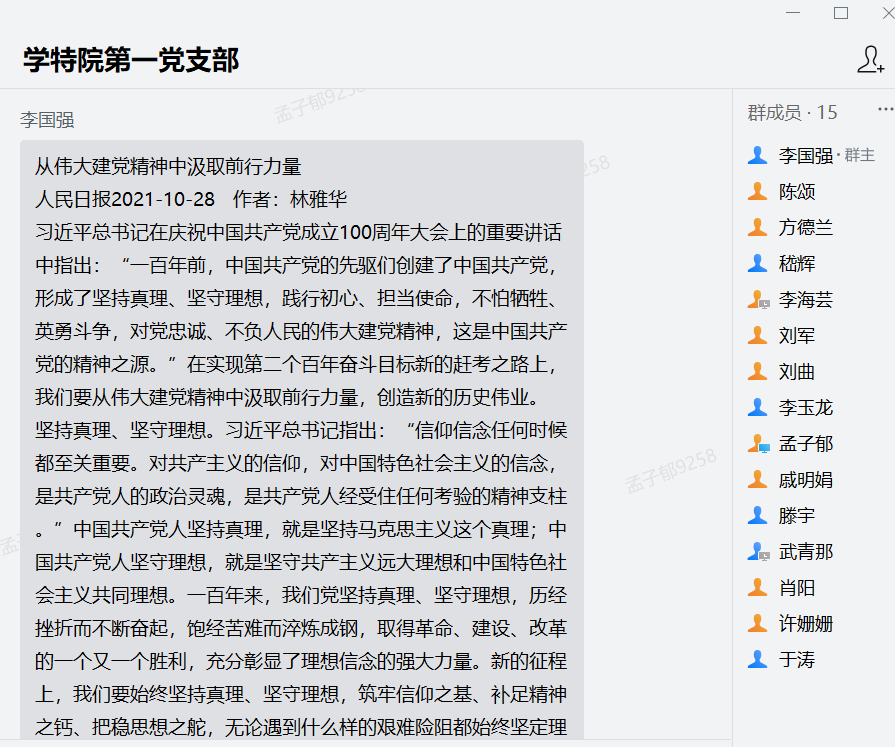This screenshot has width=895, height=747.
Task: Select member 于涛 at list bottom
Action: (797, 660)
